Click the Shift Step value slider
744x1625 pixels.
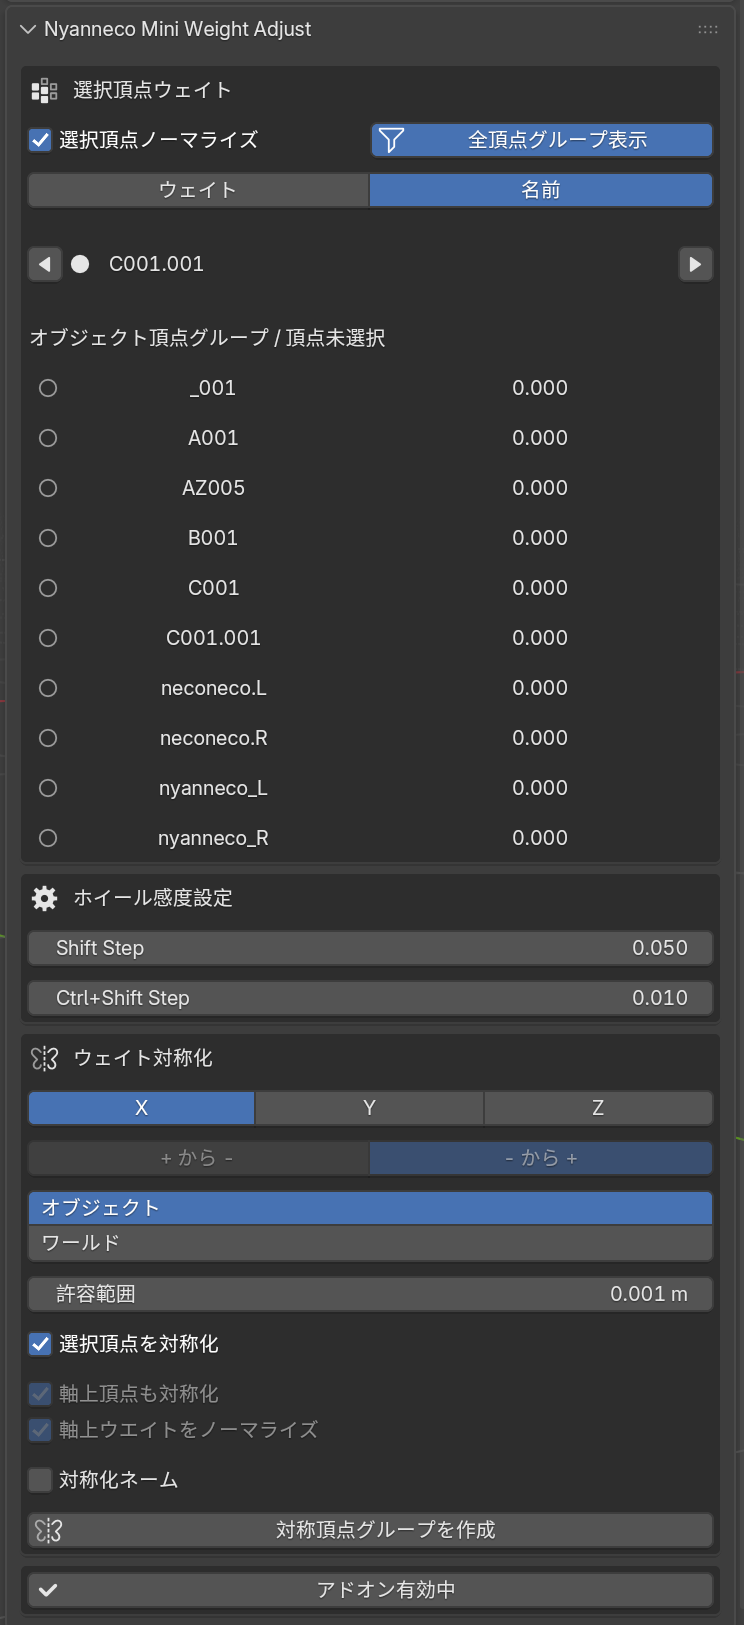click(x=370, y=948)
